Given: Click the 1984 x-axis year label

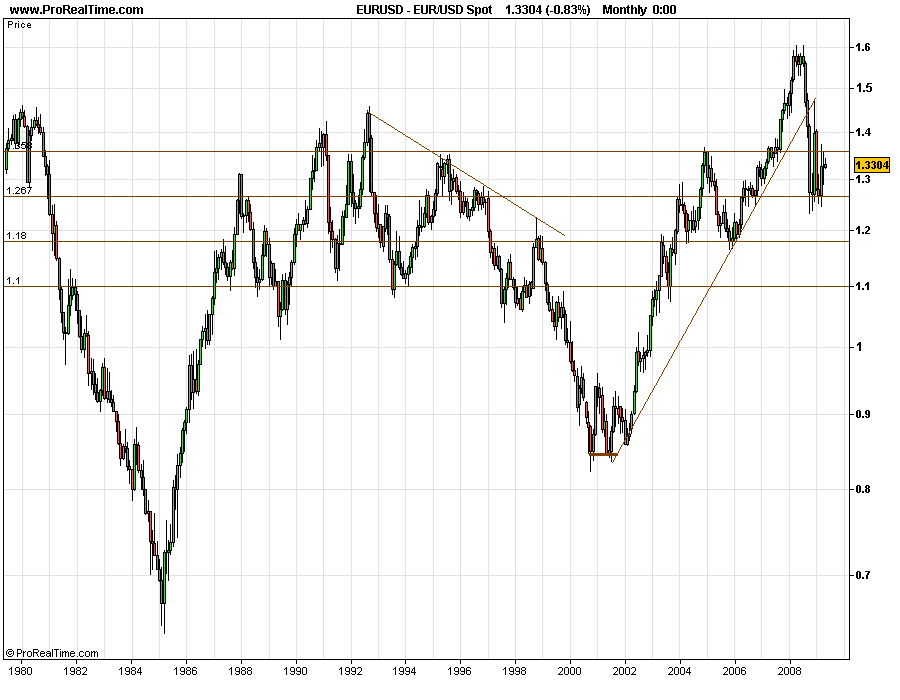Looking at the screenshot, I should (131, 671).
